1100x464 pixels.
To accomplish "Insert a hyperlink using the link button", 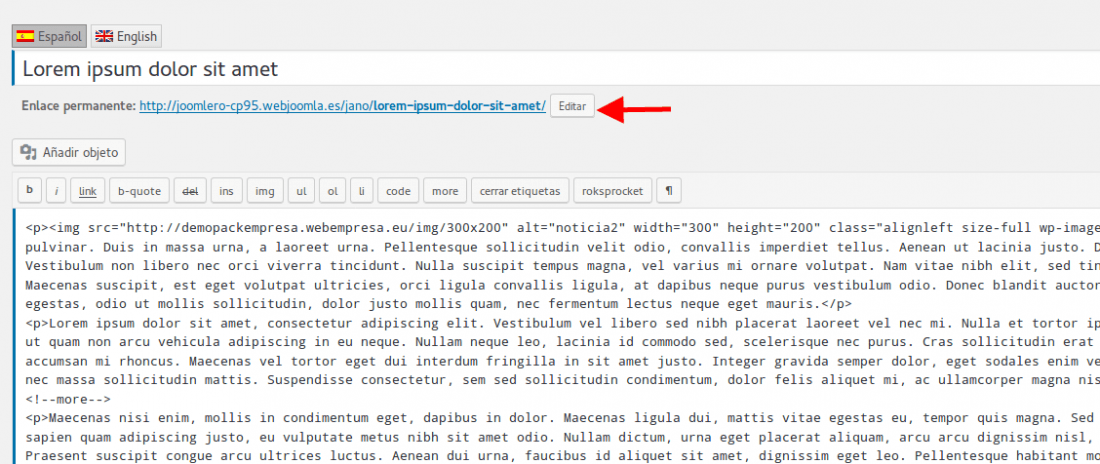I will coord(88,190).
